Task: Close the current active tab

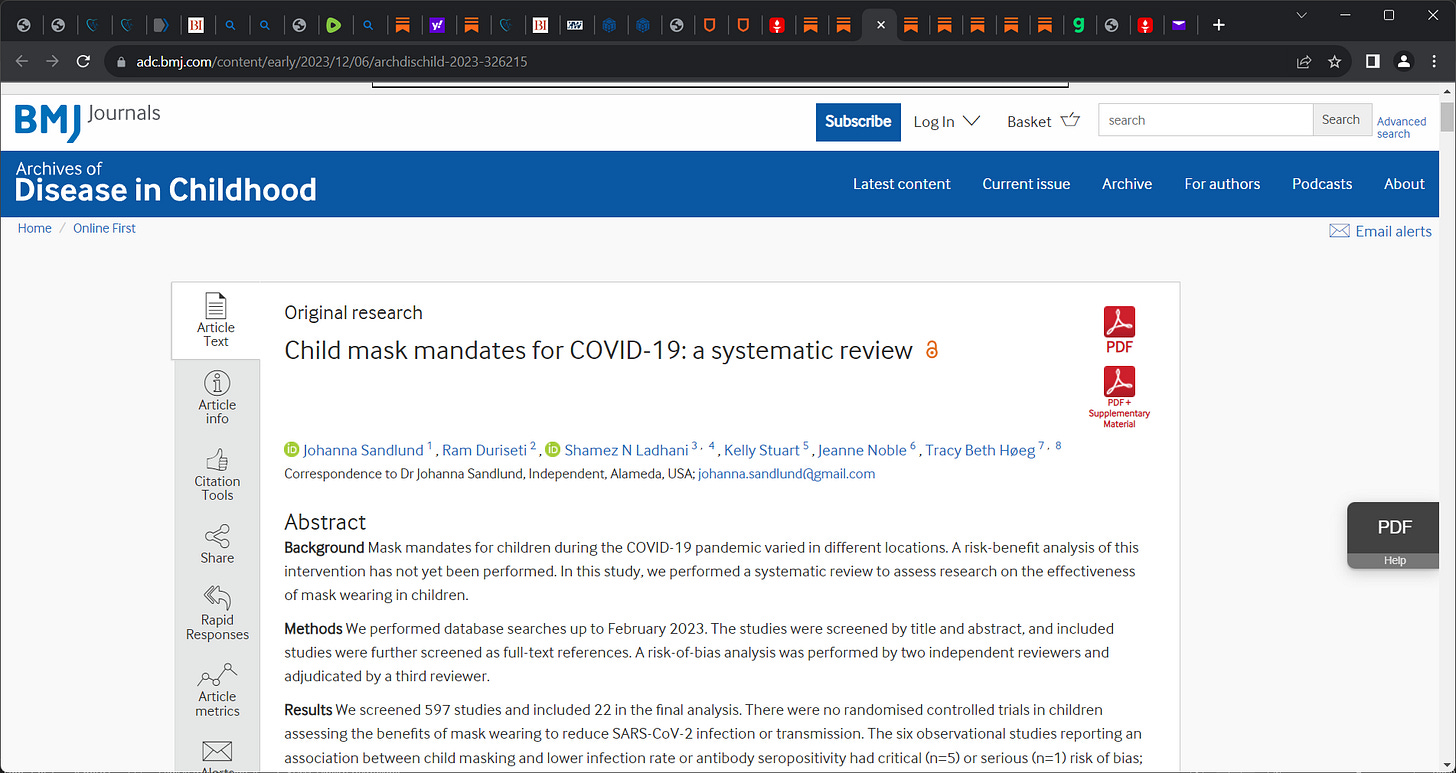Action: (880, 25)
